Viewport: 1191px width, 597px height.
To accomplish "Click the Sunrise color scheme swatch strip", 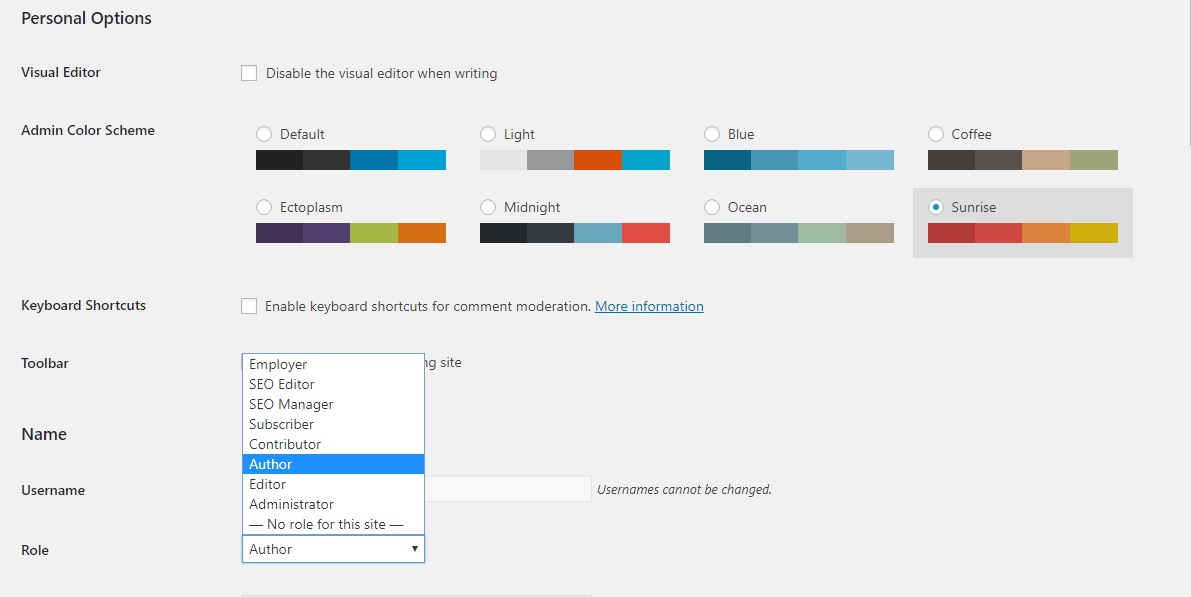I will pyautogui.click(x=1023, y=232).
